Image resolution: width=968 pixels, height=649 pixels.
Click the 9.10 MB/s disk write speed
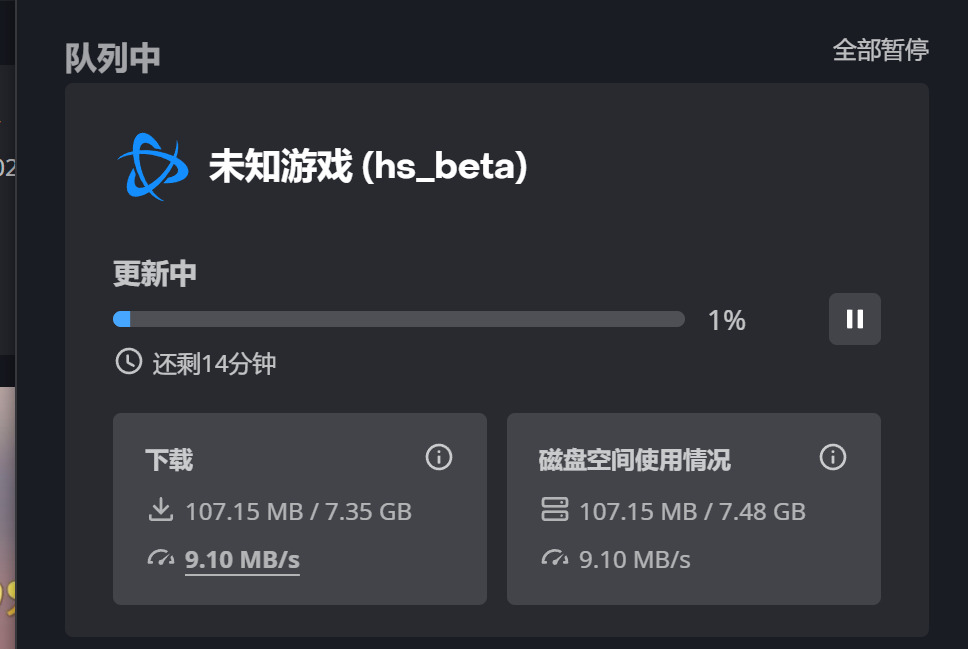tap(635, 560)
